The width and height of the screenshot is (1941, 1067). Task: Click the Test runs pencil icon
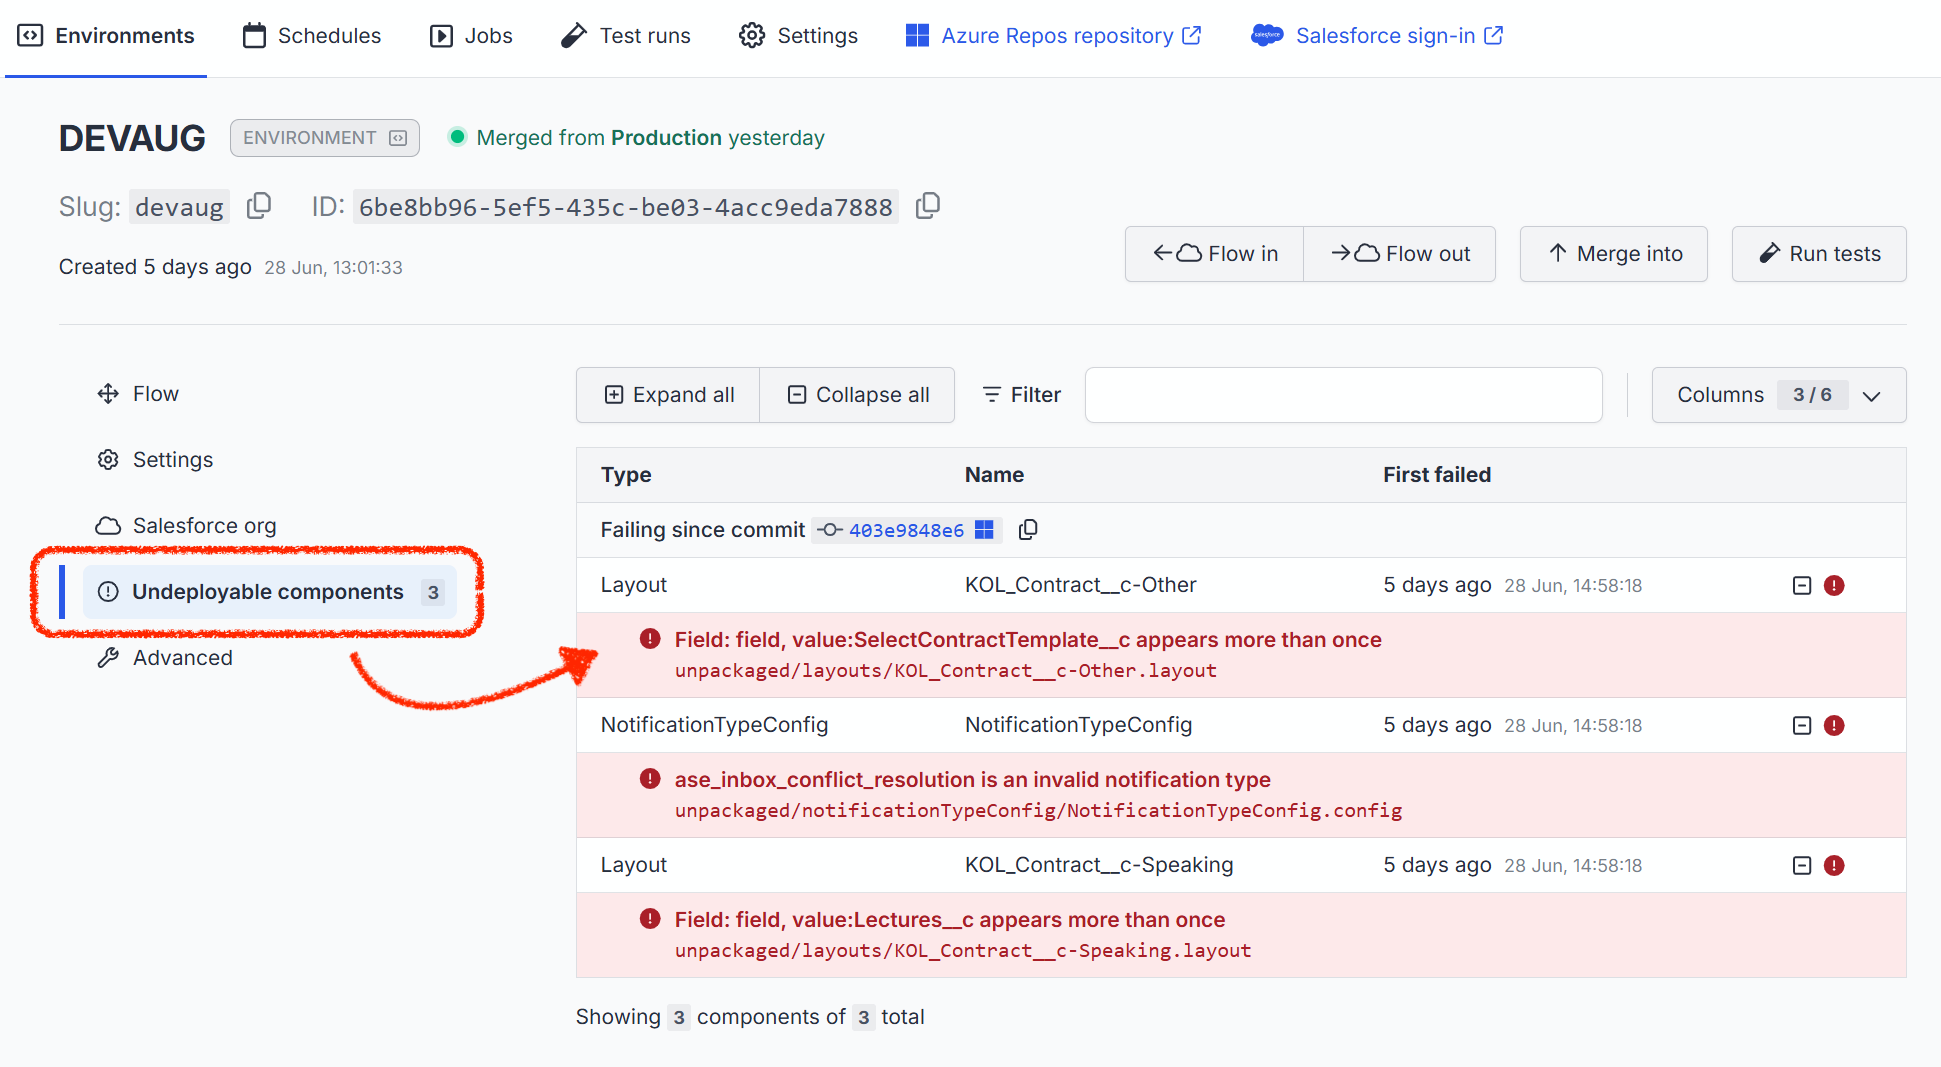(574, 36)
